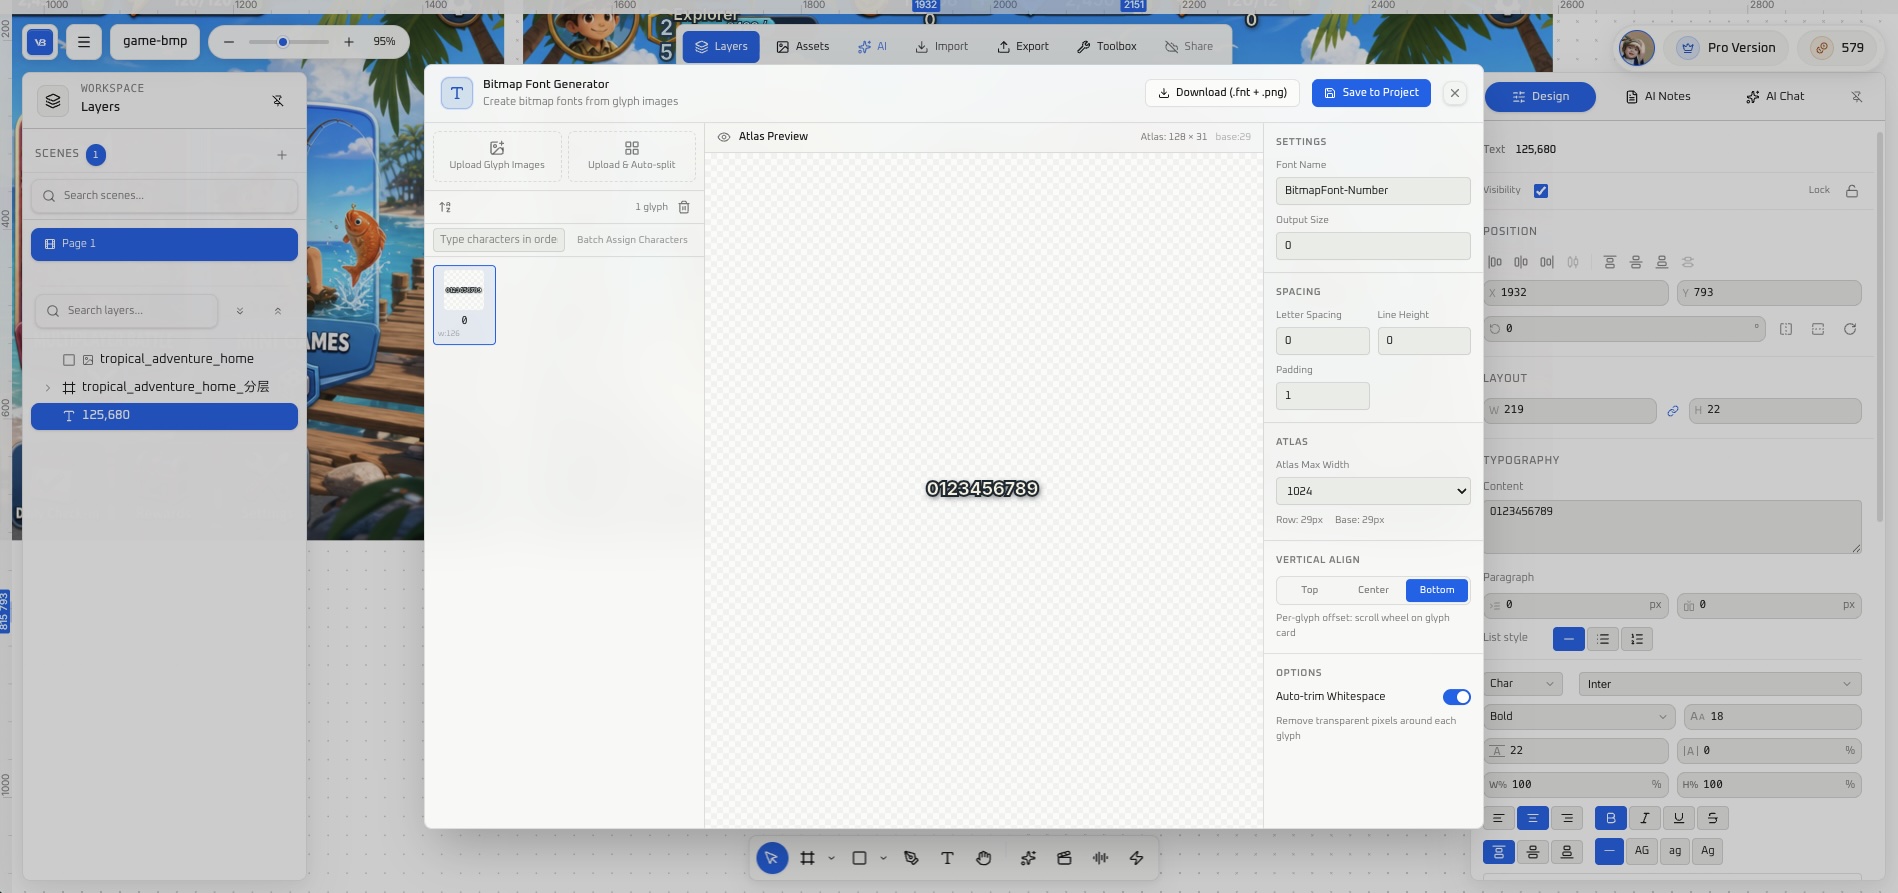Click the glyph sort order icon
1898x893 pixels.
[x=445, y=207]
